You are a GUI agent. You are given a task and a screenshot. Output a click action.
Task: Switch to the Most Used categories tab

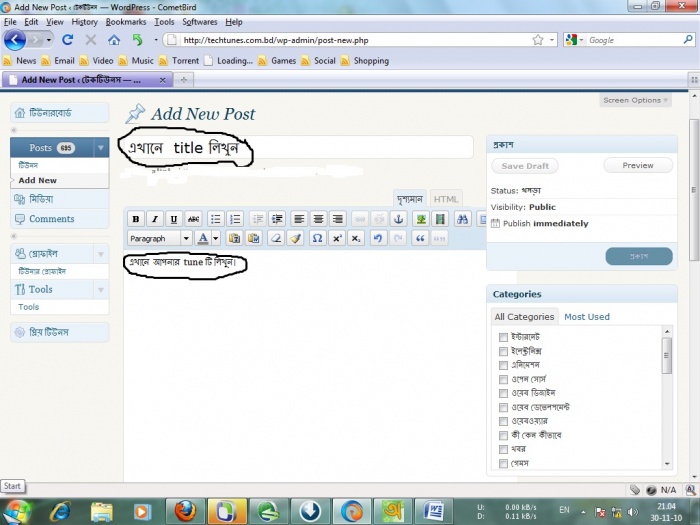(587, 317)
